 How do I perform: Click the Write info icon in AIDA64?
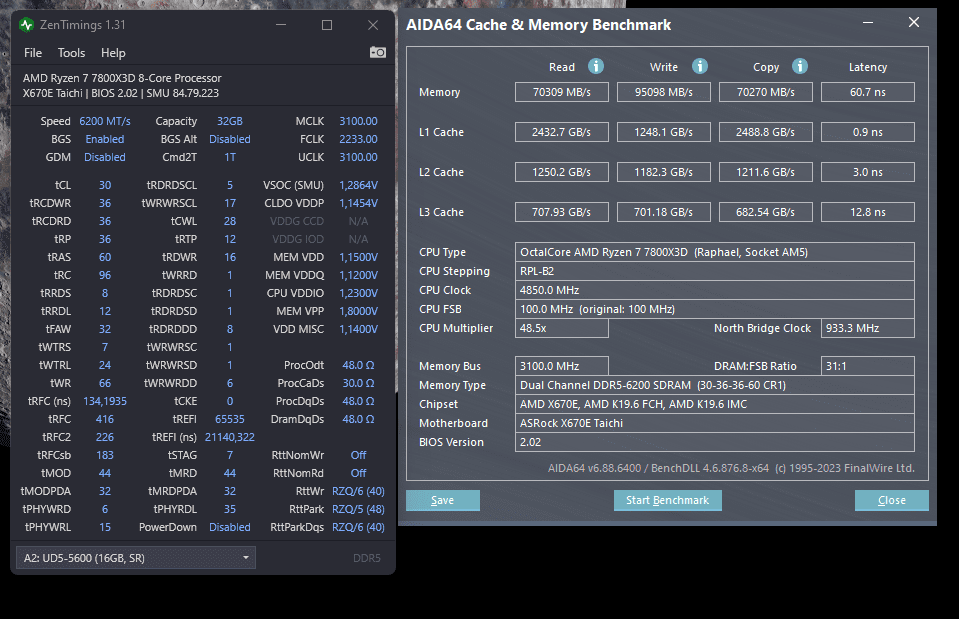(700, 66)
